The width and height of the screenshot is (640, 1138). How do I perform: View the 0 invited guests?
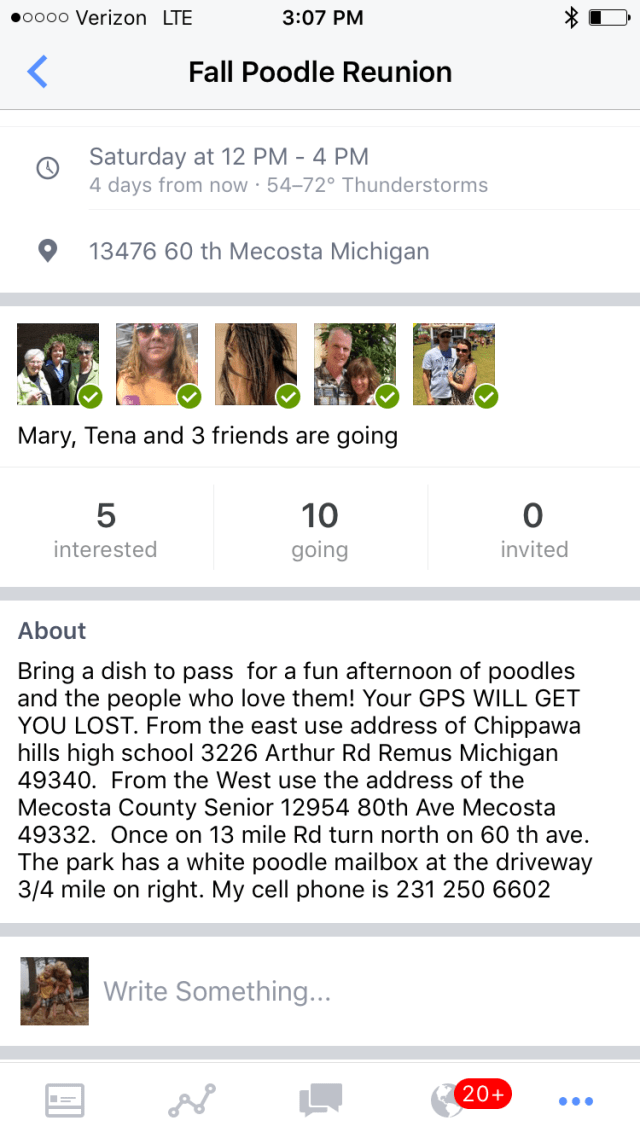click(x=533, y=529)
